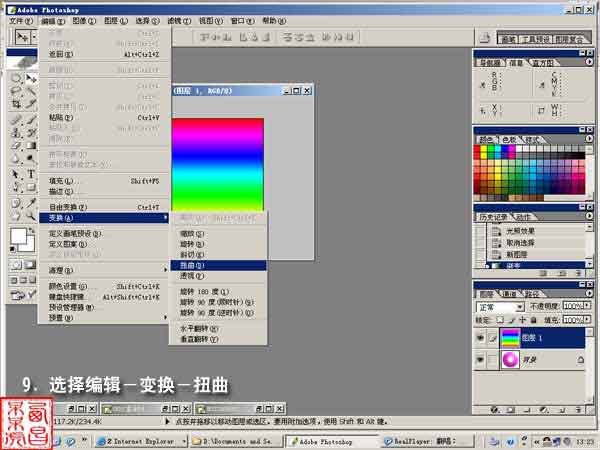
Task: Open Internet Explorer taskbar group
Action: pos(141,441)
